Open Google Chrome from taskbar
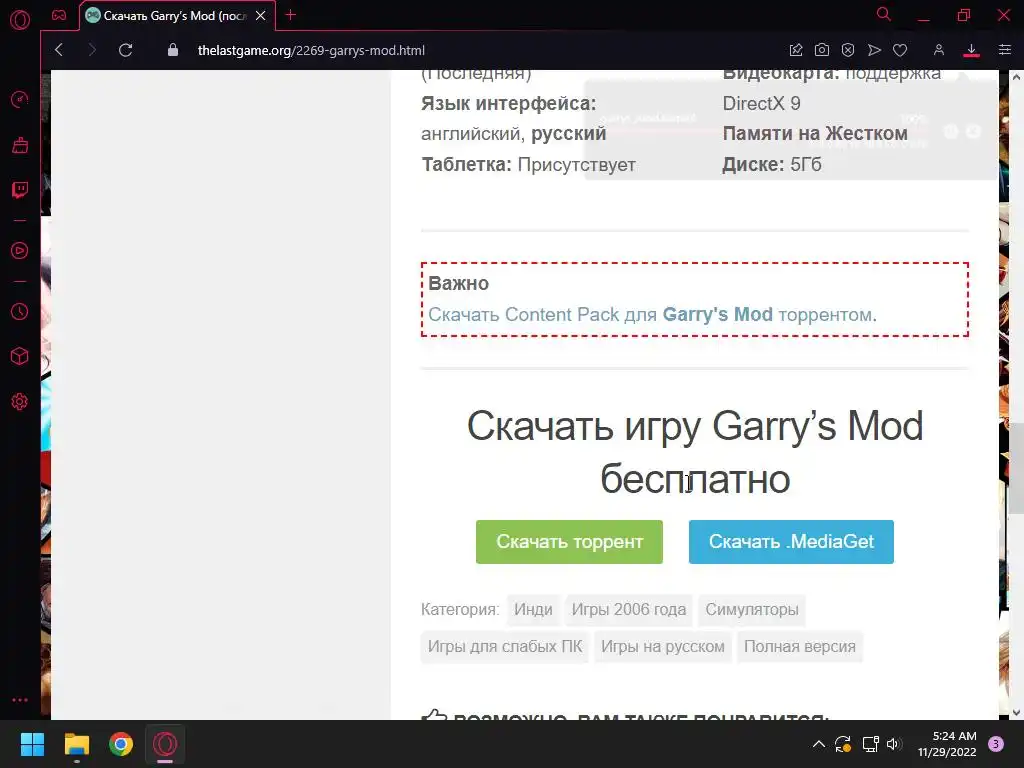Screen dimensions: 1024x768 [121, 744]
